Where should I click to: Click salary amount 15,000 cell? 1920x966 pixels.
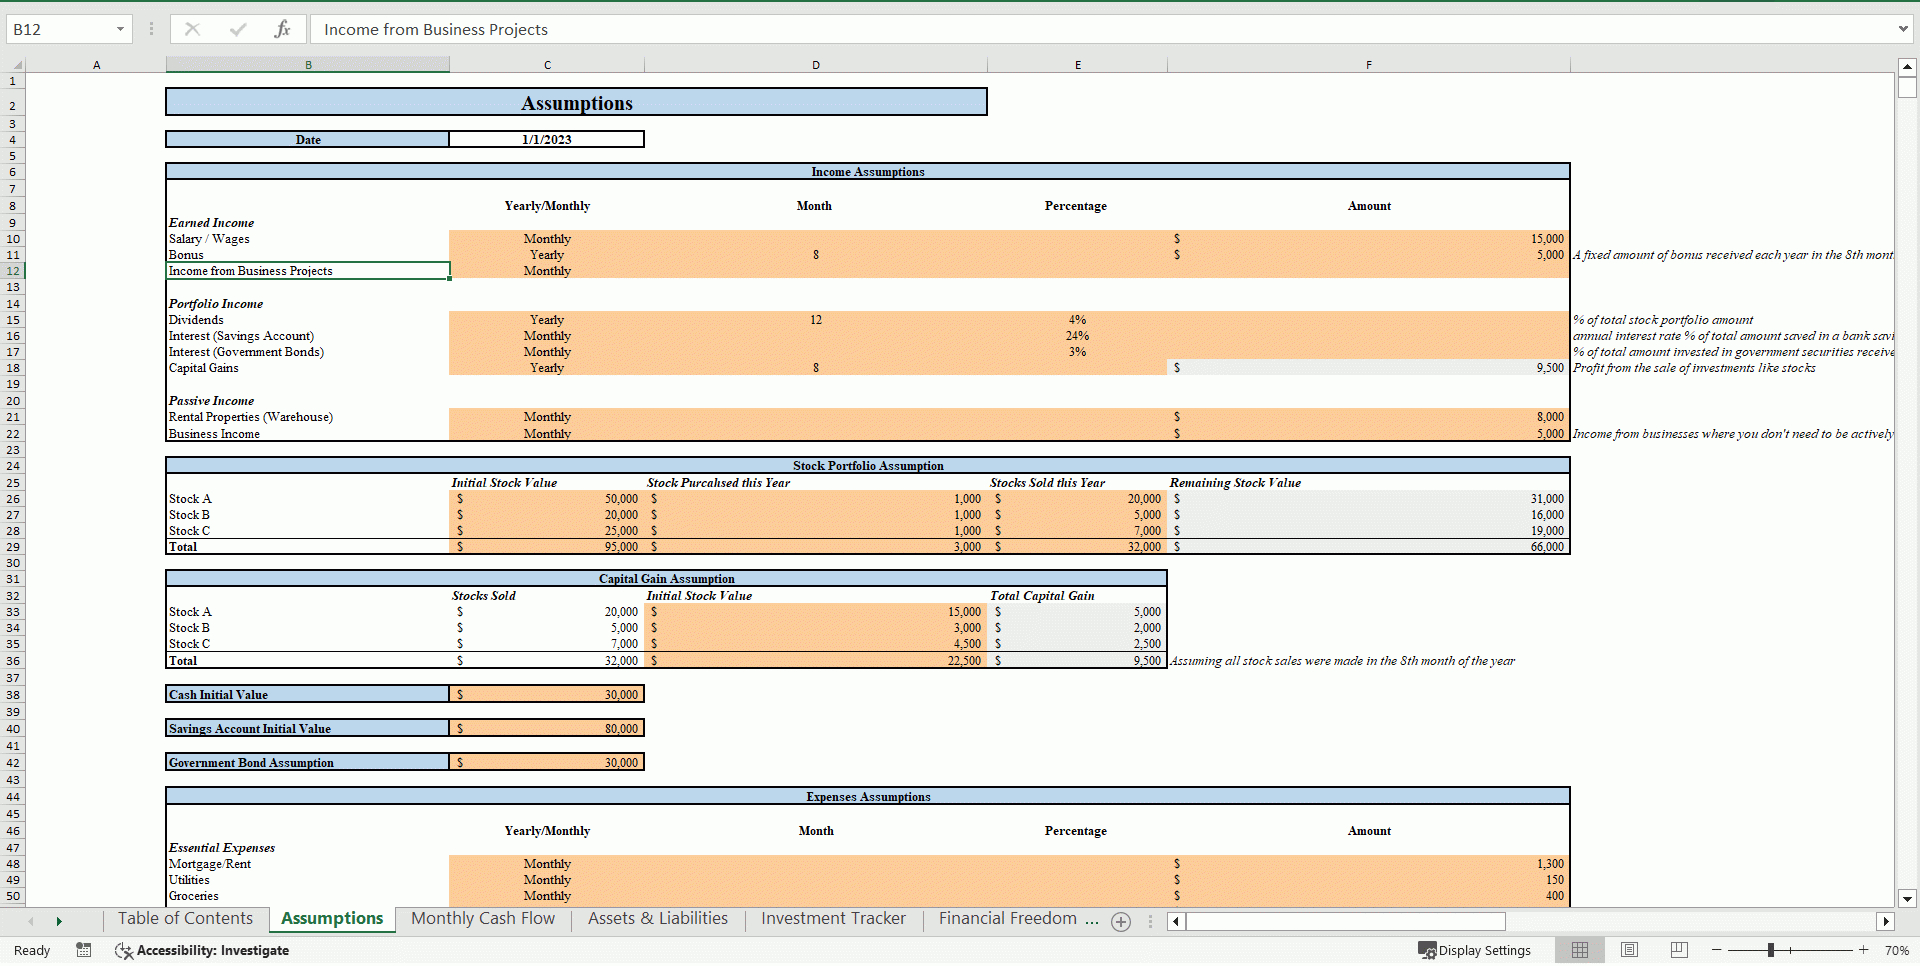click(x=1368, y=239)
